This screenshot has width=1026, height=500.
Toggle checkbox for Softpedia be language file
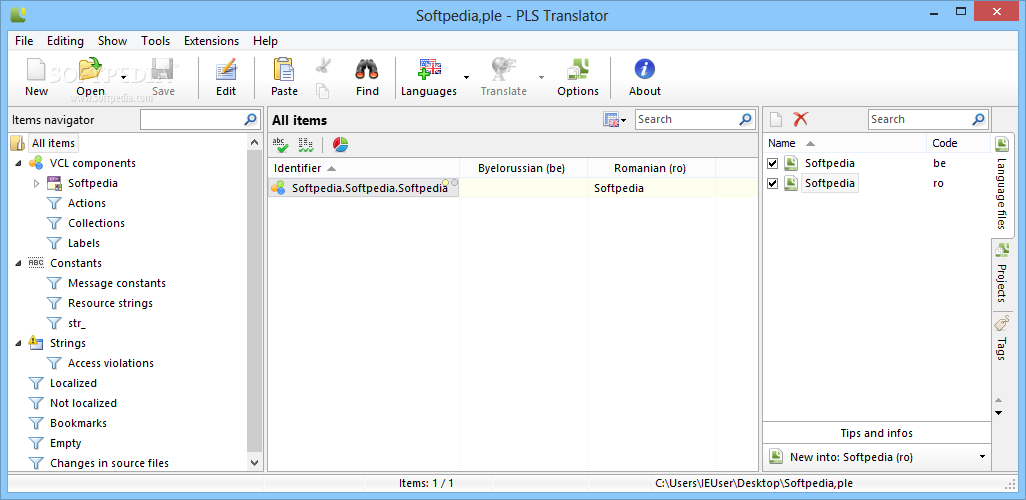point(772,164)
